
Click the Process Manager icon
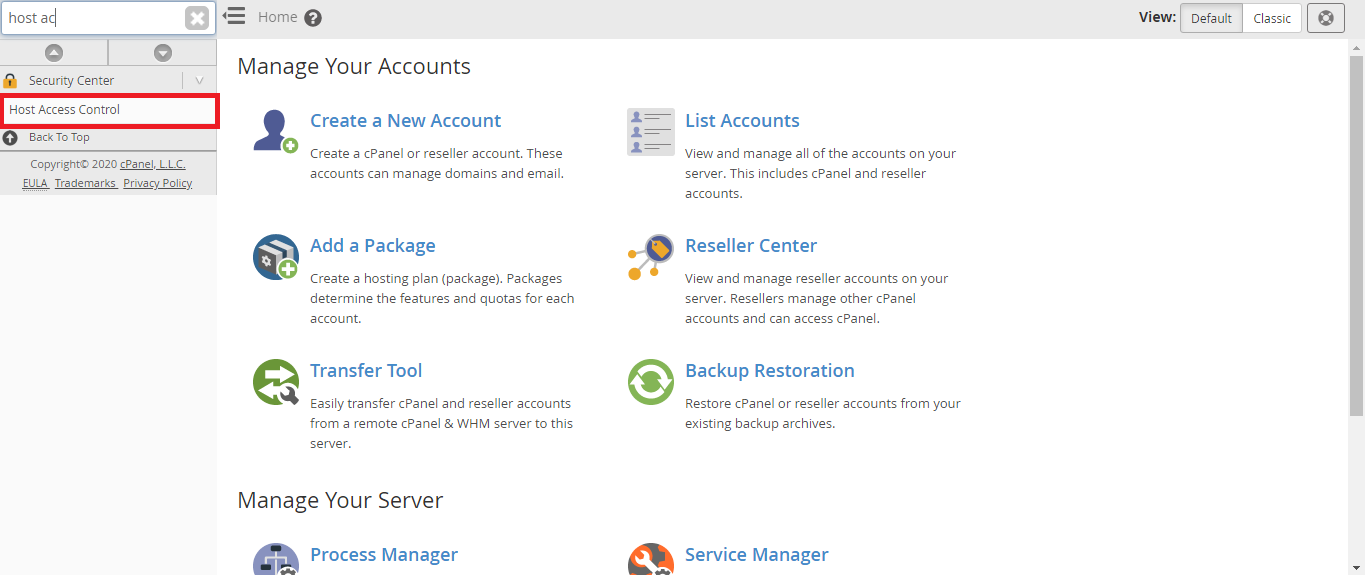pos(275,560)
